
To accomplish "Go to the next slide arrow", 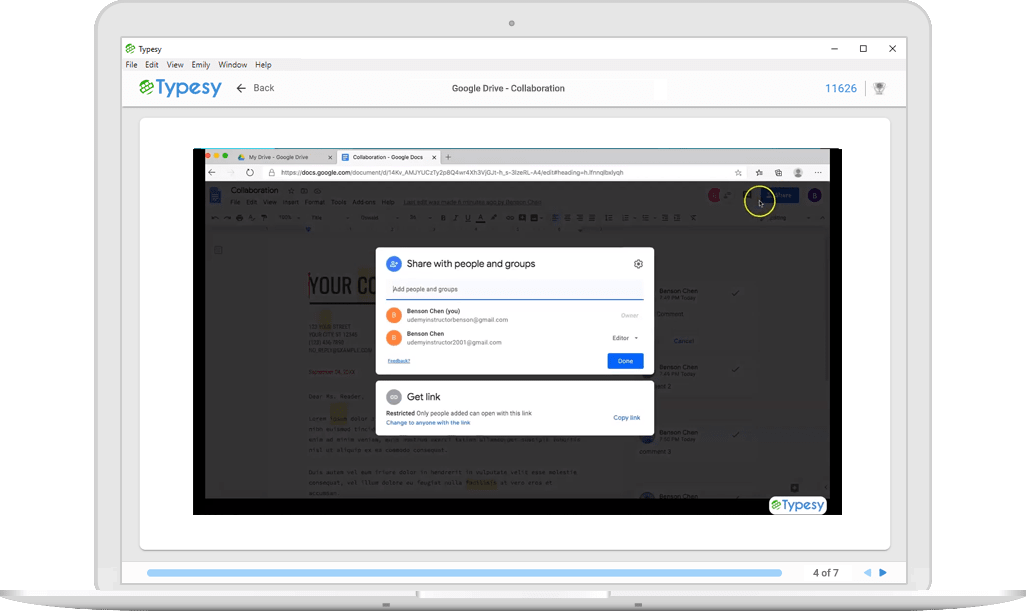I will 883,572.
